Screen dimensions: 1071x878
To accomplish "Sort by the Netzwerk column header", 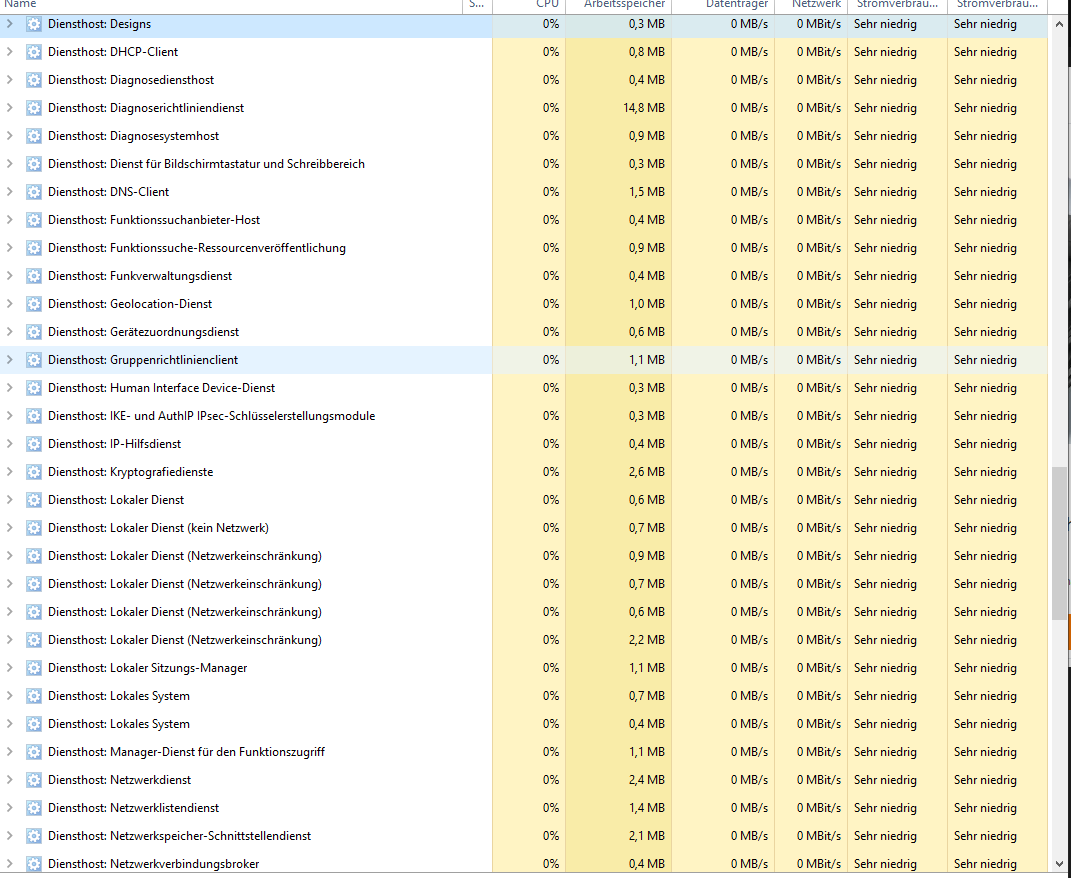I will point(811,5).
